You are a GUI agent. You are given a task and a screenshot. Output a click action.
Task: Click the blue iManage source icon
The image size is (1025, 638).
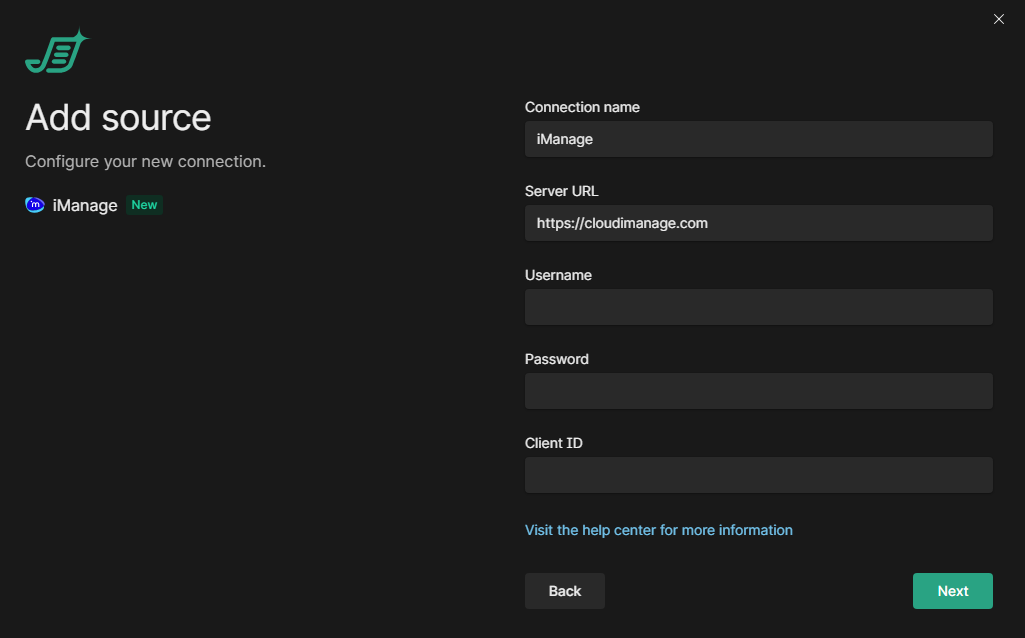coord(35,205)
